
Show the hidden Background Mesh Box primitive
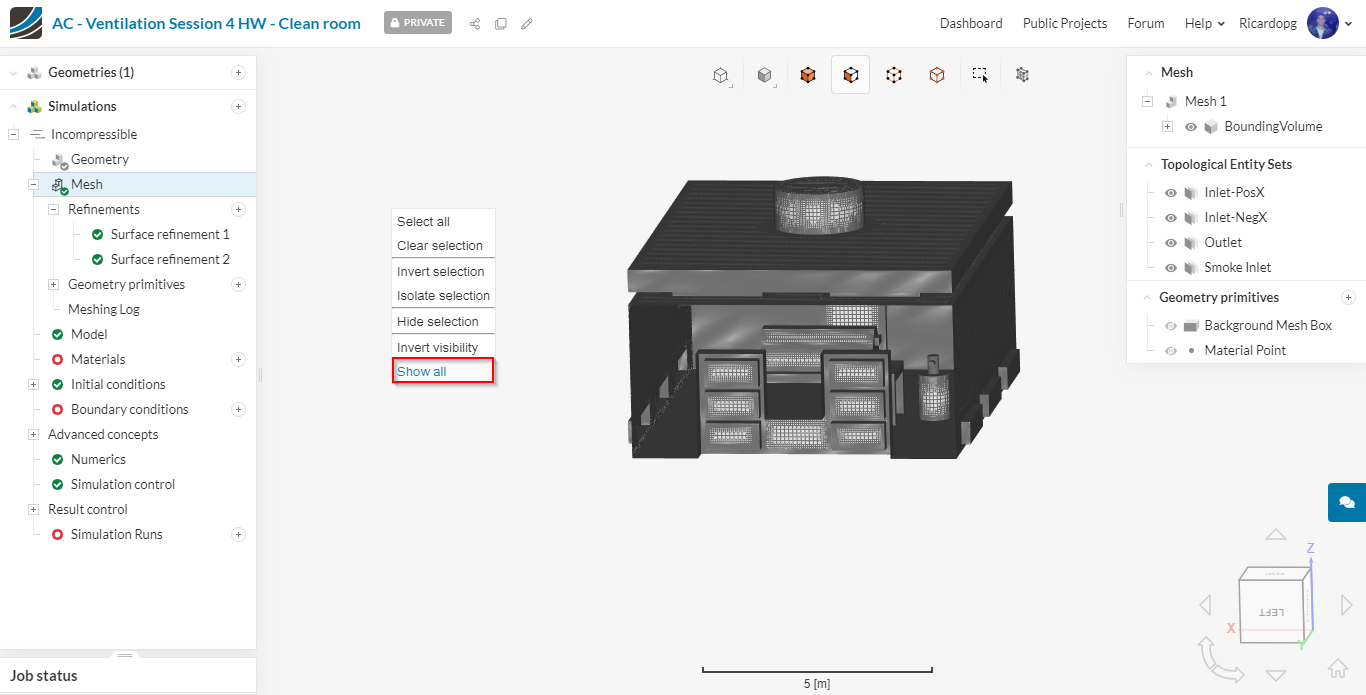(1171, 325)
